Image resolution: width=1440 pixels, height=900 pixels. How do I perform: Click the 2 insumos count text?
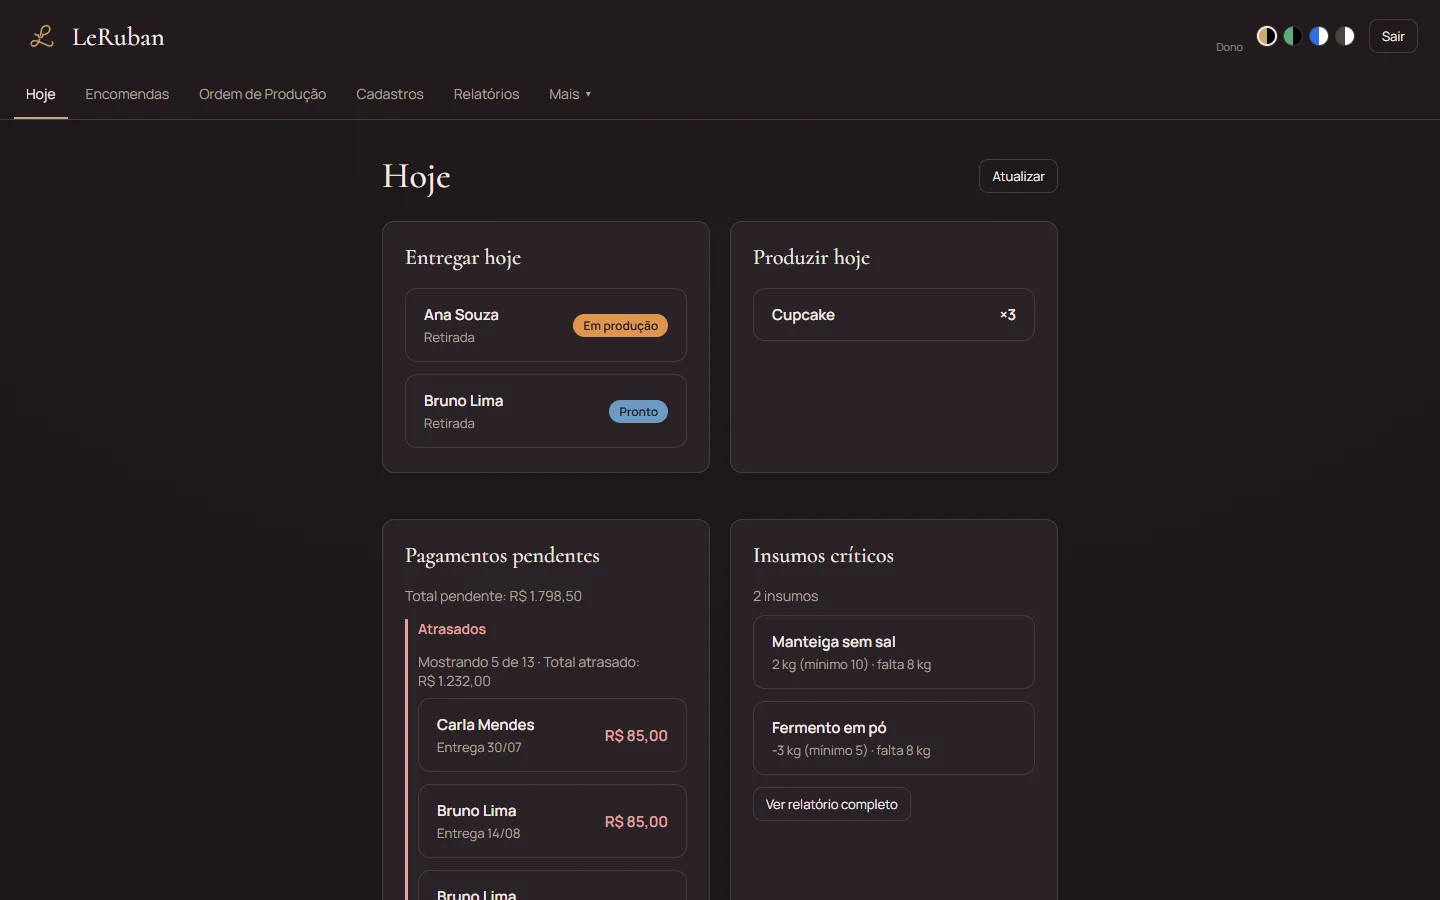click(785, 596)
